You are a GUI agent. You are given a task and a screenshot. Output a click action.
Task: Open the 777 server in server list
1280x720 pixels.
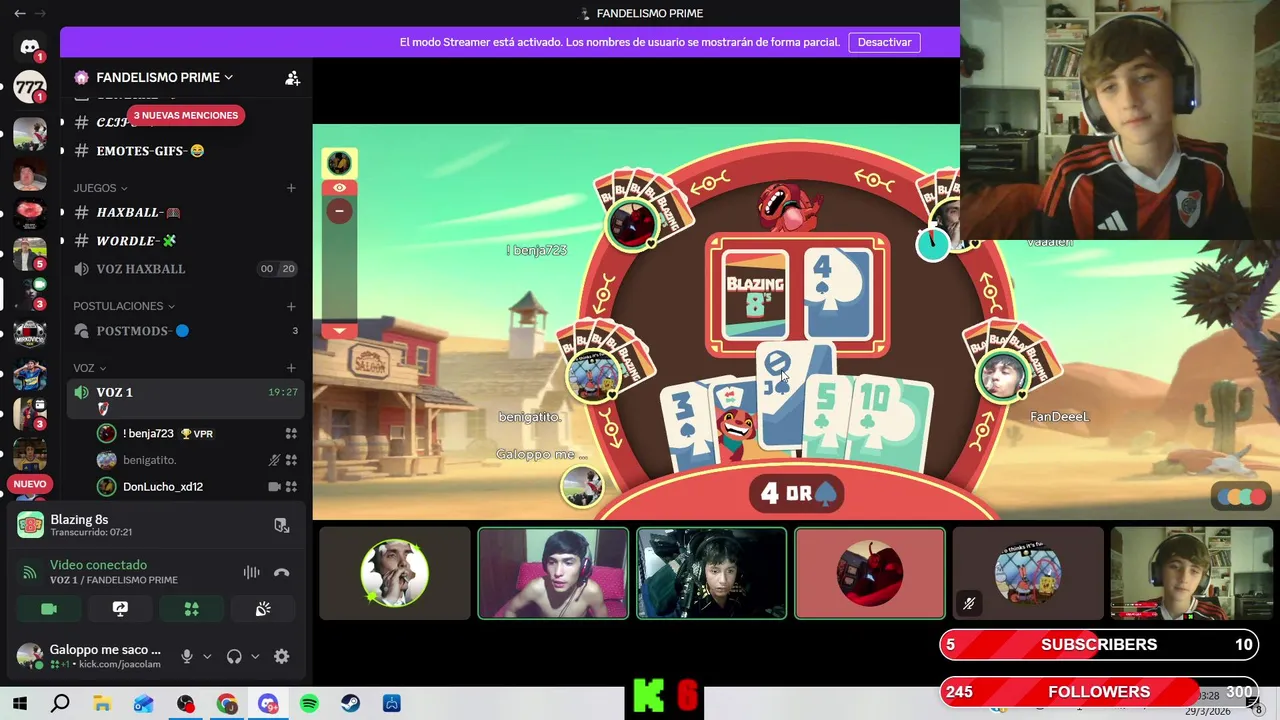[x=30, y=88]
